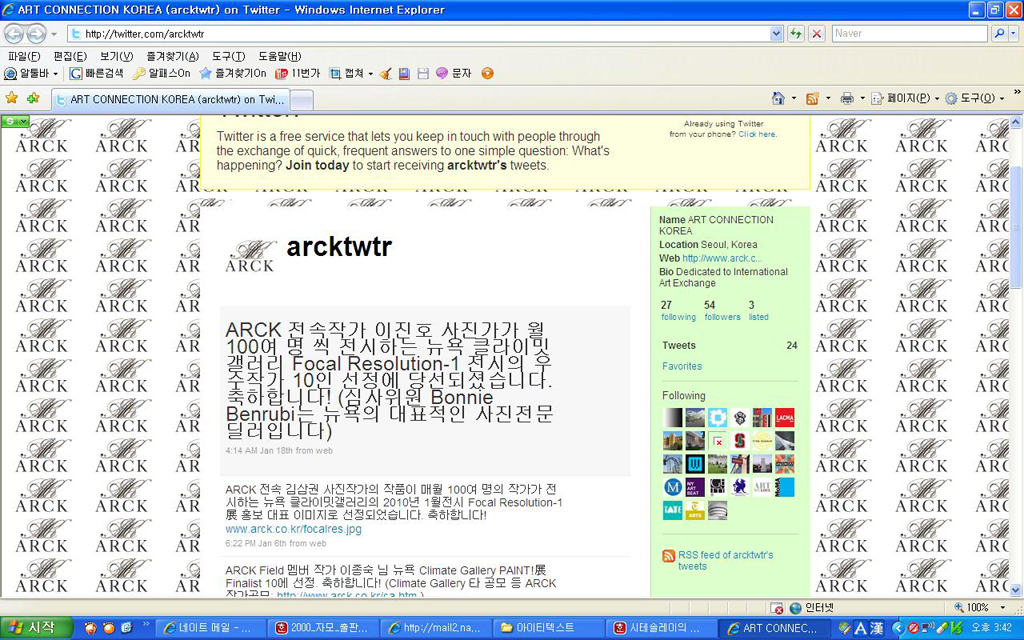Click the Print icon in command bar
Screen dimensions: 1024x640
[847, 99]
